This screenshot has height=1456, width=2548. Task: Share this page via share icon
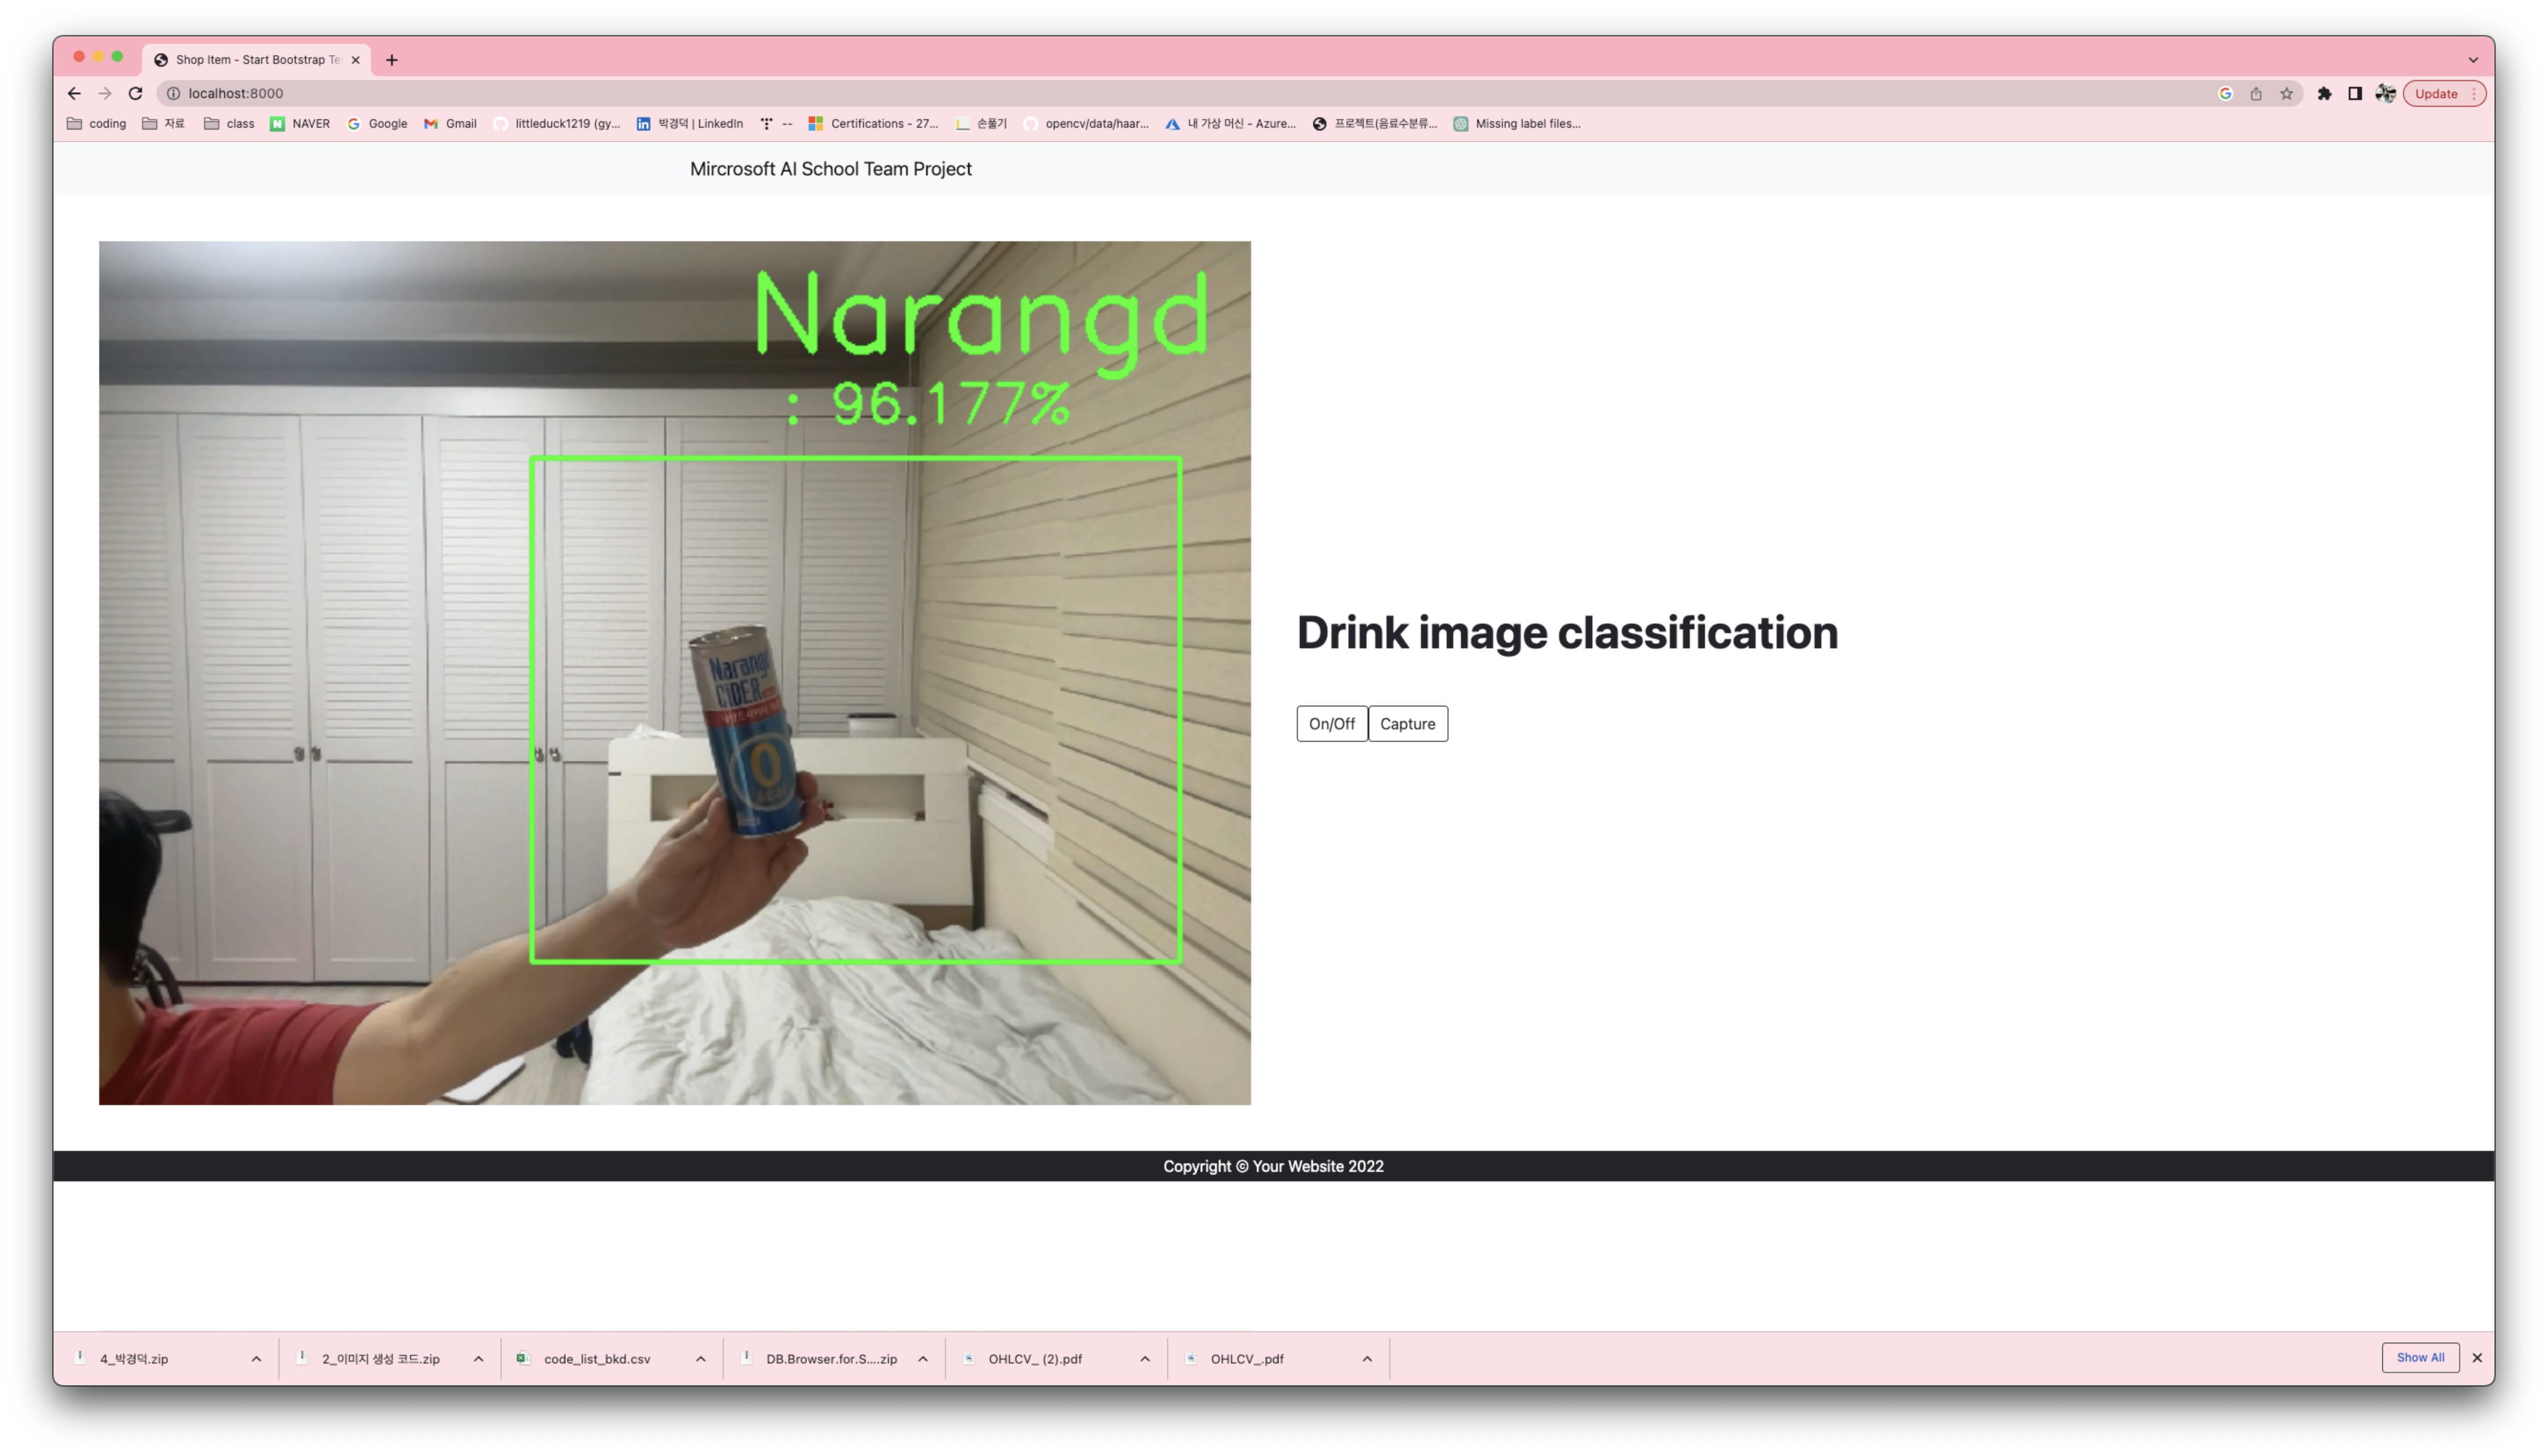(2256, 93)
